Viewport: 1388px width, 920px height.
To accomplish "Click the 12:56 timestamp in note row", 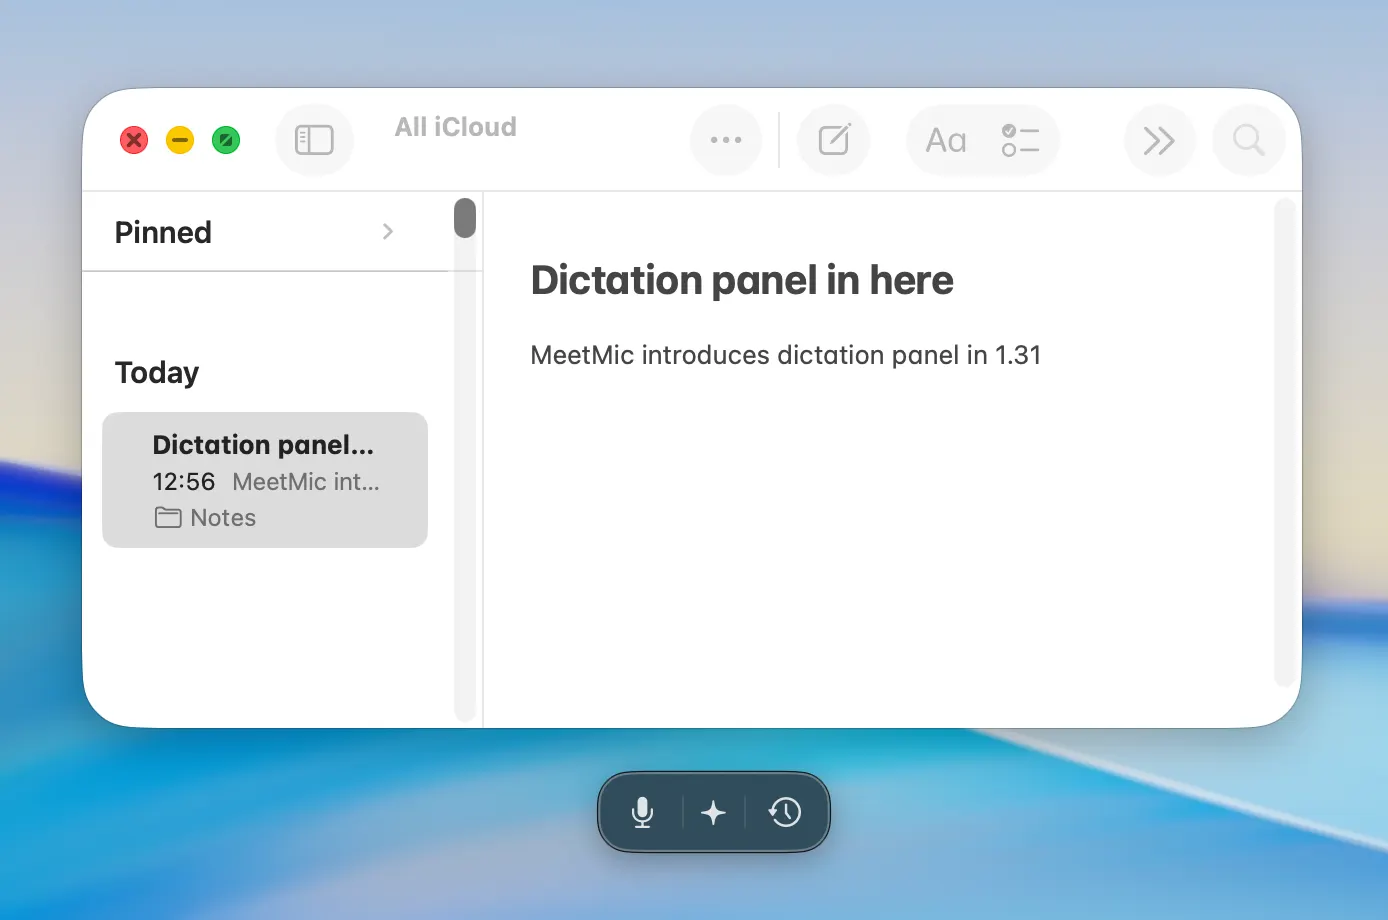I will coord(184,482).
